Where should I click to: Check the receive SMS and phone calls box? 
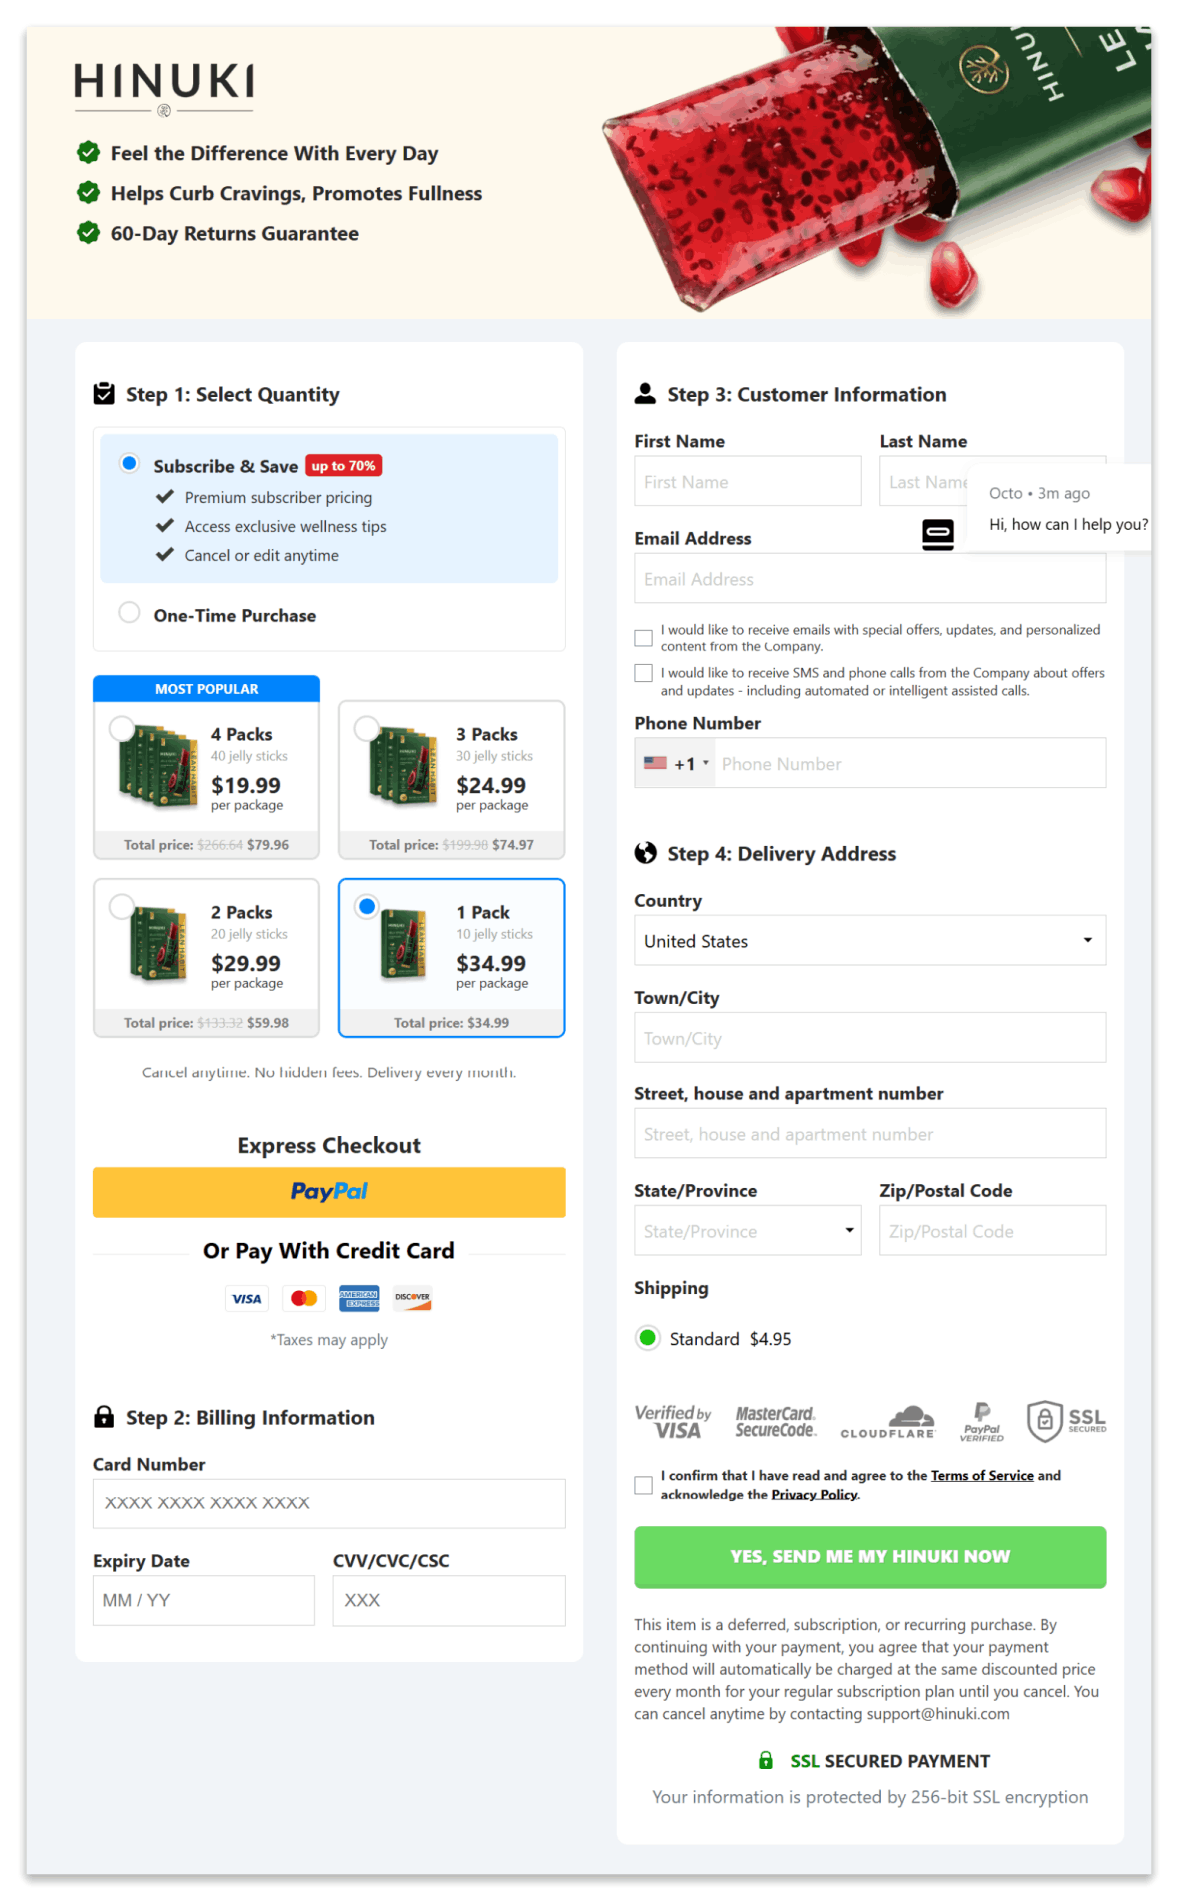pos(644,673)
